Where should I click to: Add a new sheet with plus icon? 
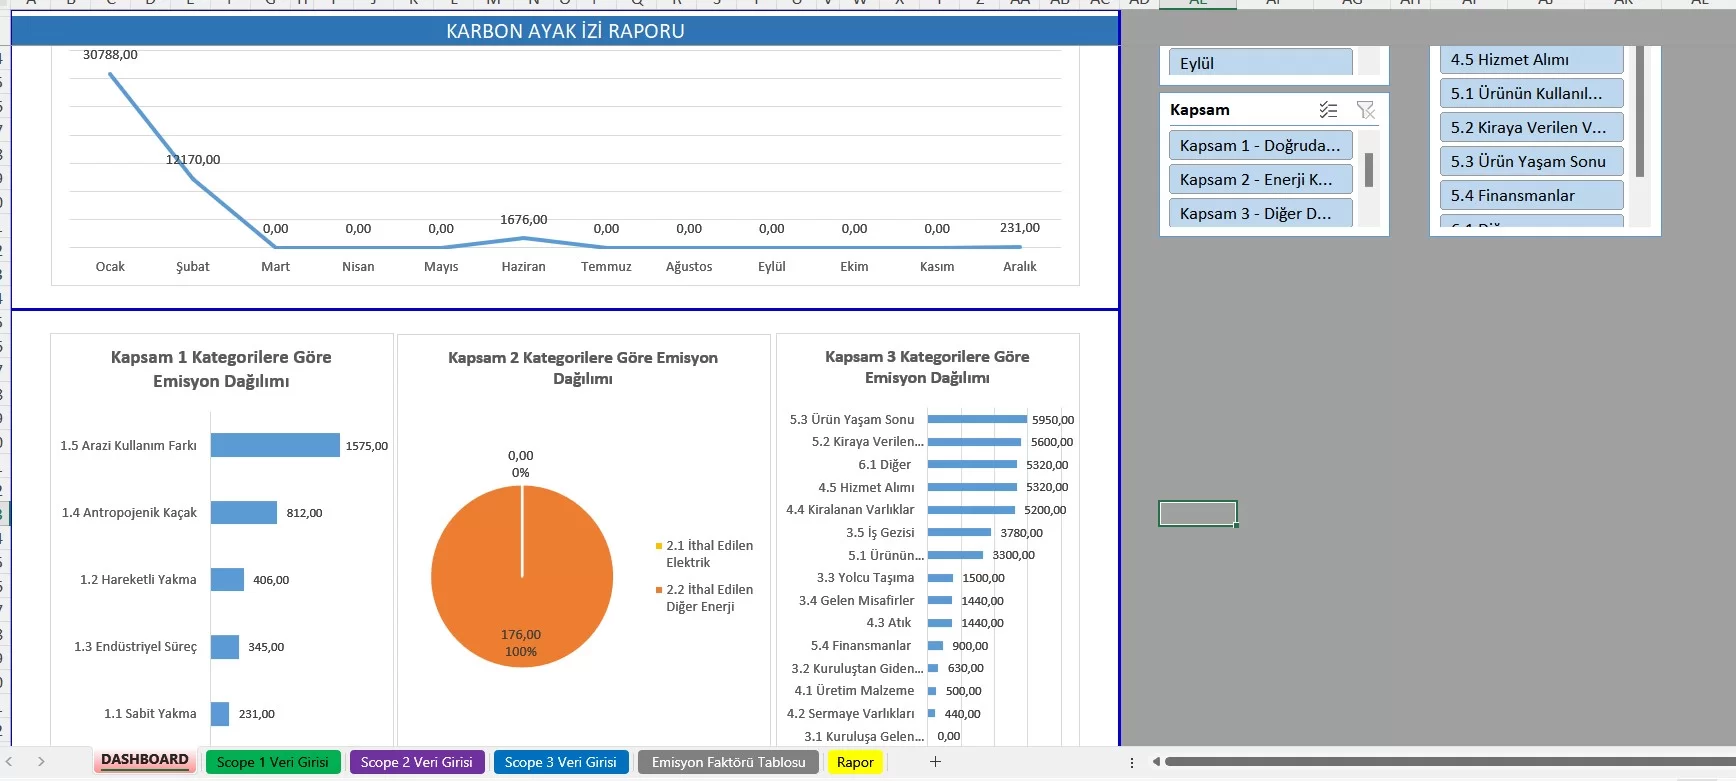click(x=935, y=762)
